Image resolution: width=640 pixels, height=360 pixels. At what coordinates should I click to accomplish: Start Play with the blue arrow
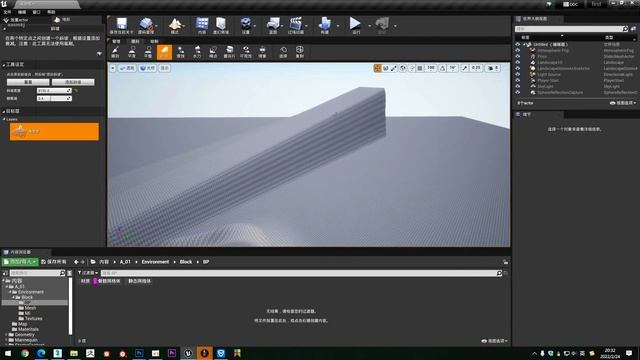(355, 25)
